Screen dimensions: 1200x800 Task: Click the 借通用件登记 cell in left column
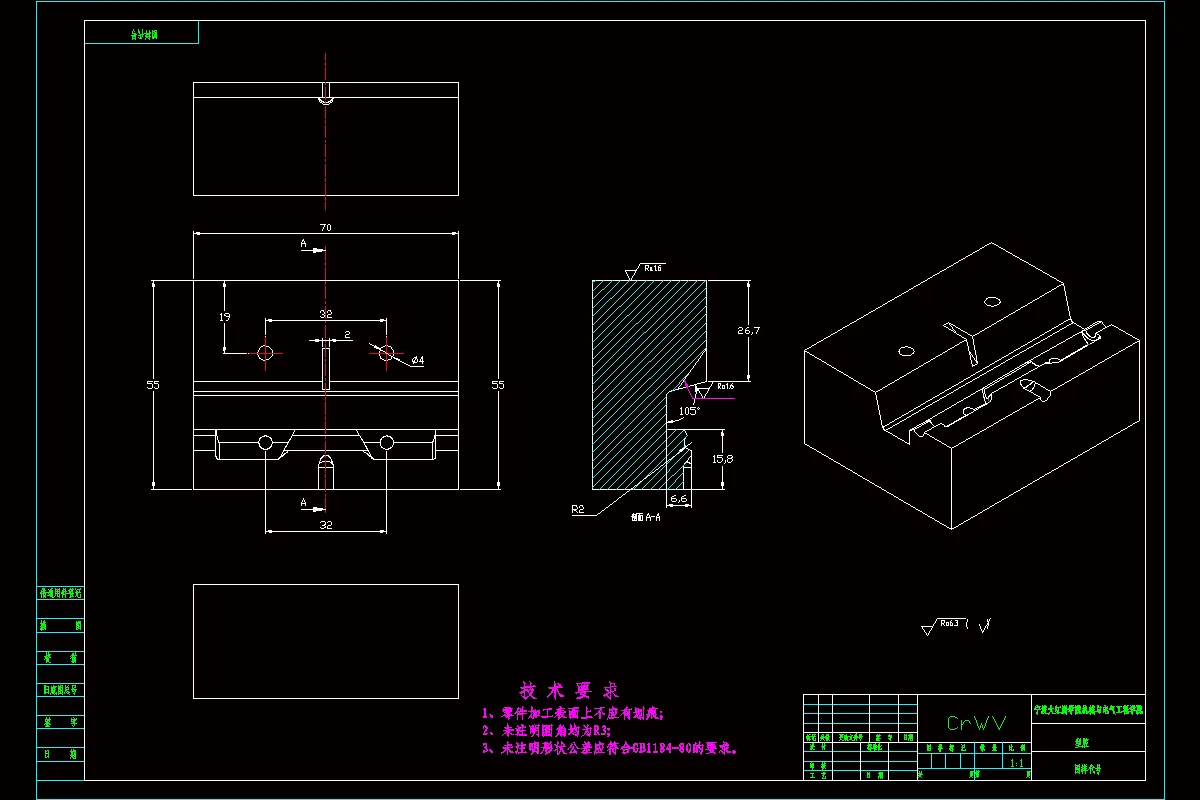pos(61,593)
